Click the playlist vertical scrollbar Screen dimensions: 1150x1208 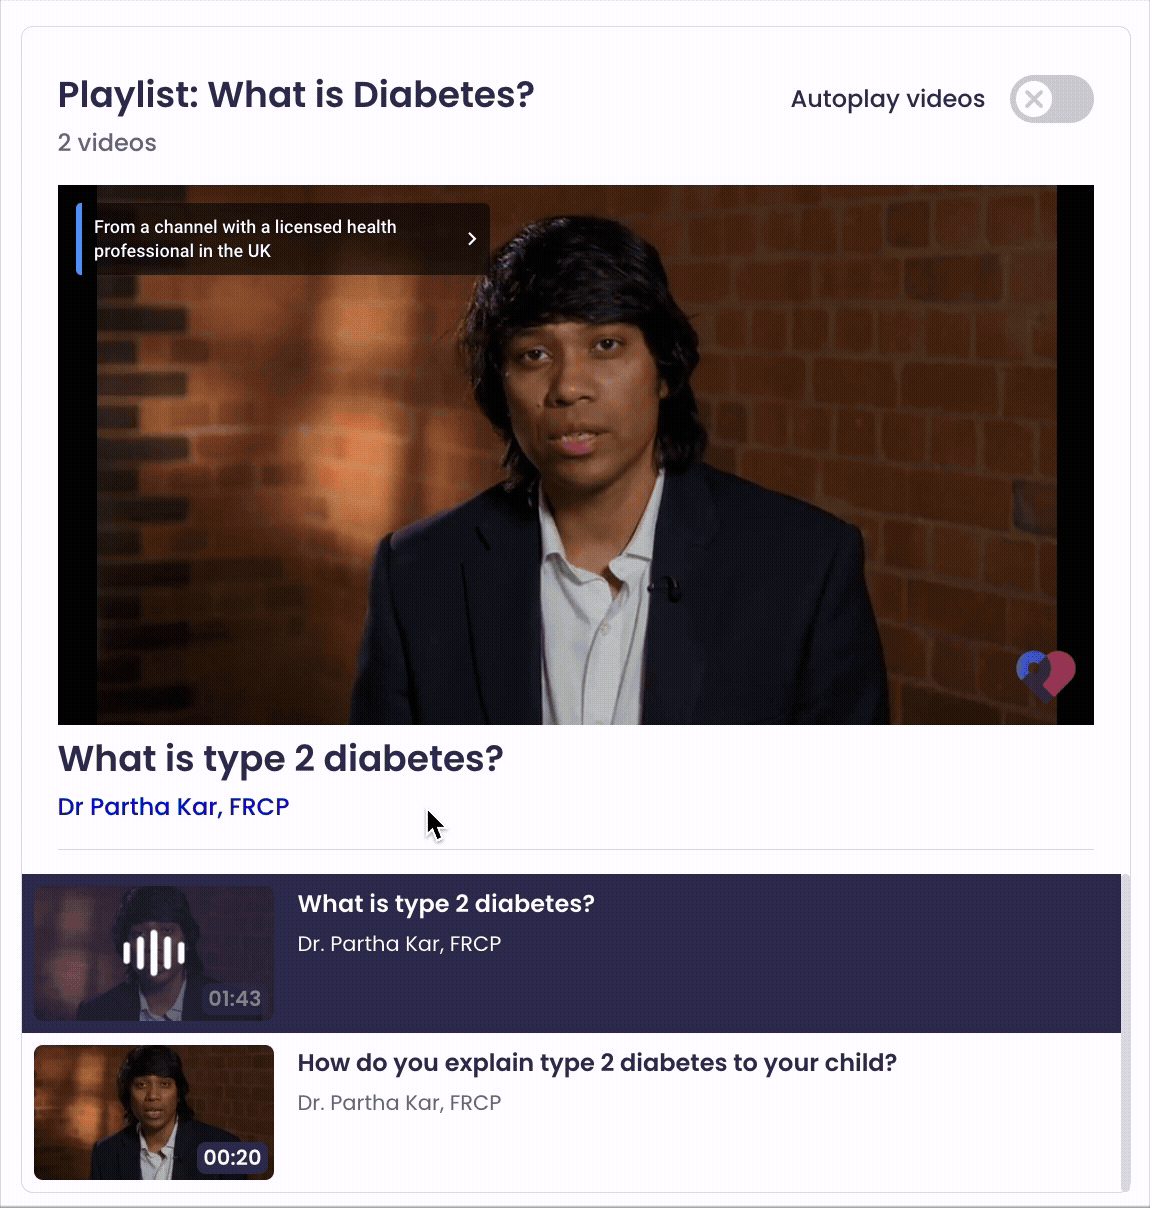pyautogui.click(x=1126, y=1033)
